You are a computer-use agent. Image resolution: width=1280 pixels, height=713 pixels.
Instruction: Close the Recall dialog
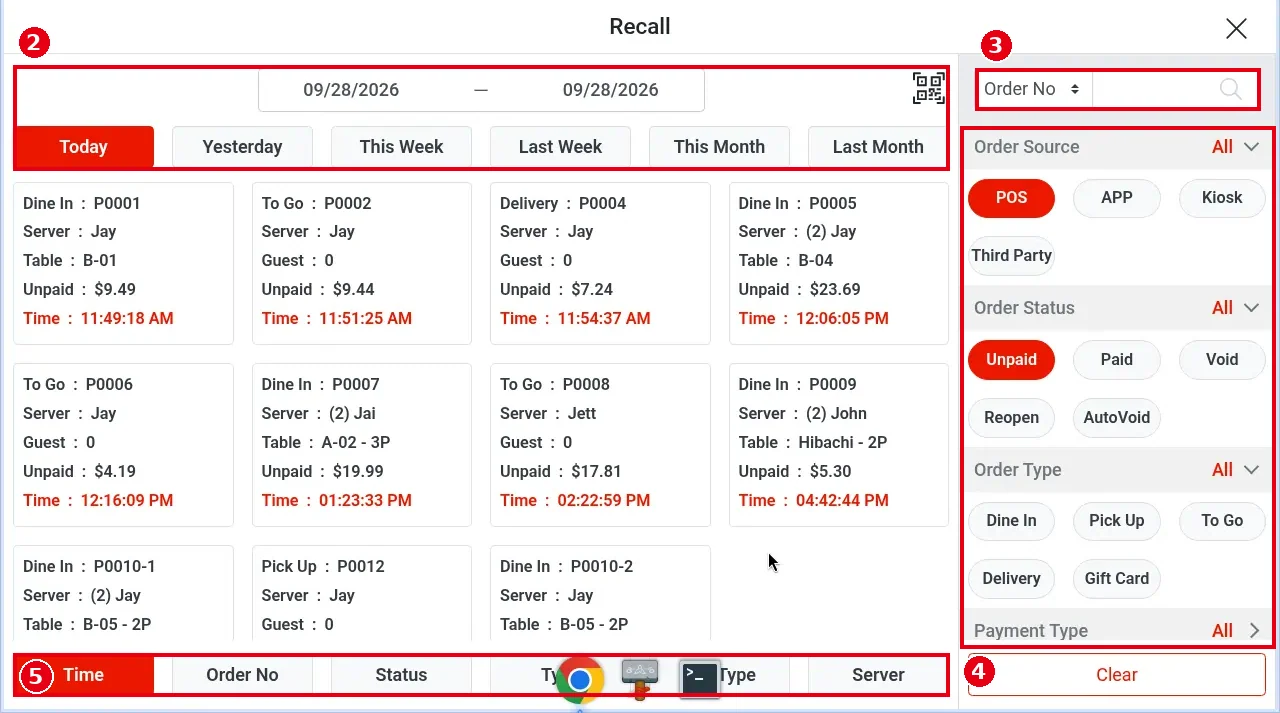click(1236, 28)
